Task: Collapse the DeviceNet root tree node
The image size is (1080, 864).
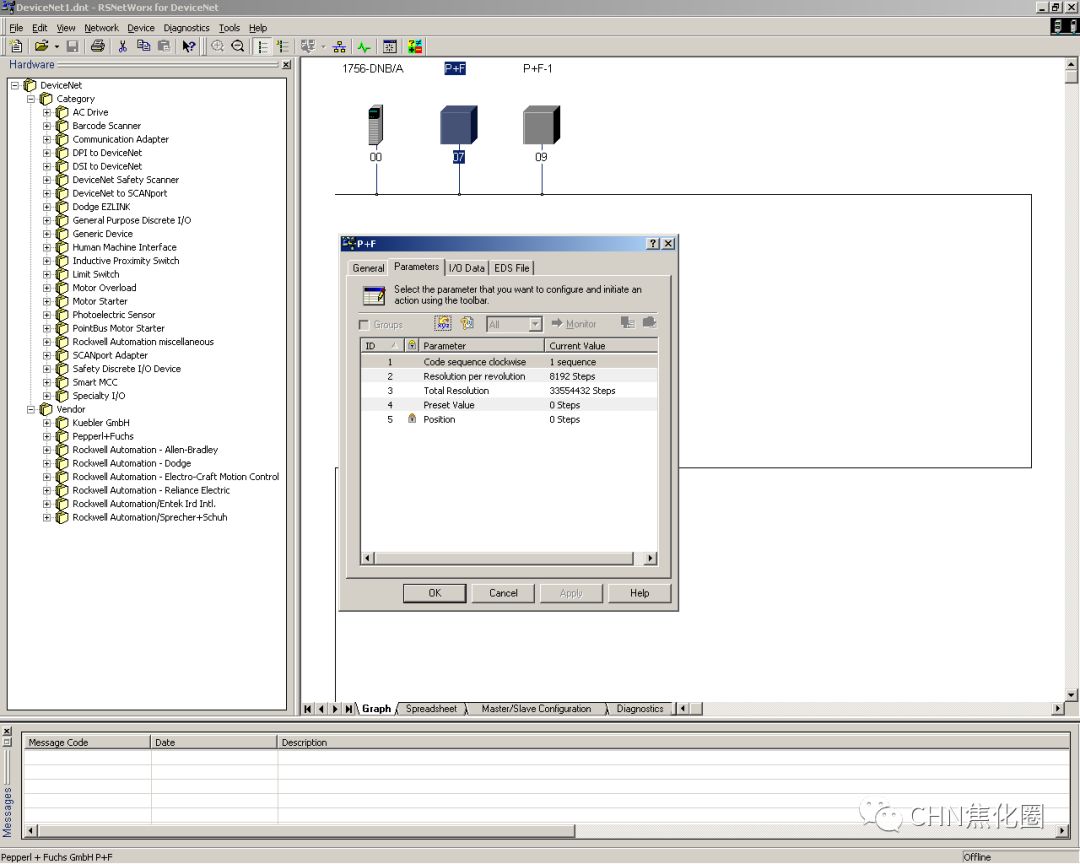Action: click(x=14, y=85)
